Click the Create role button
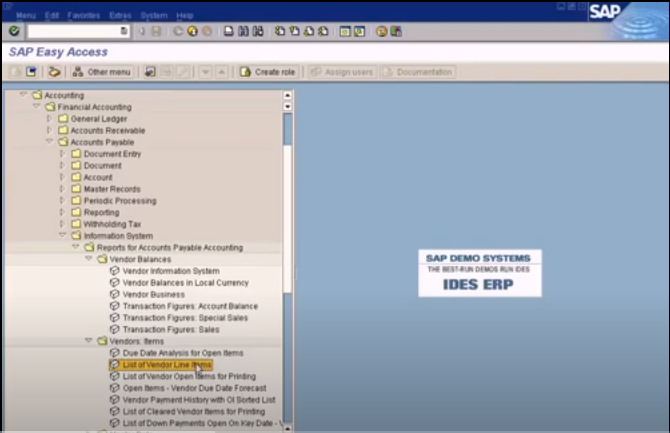 [x=268, y=72]
